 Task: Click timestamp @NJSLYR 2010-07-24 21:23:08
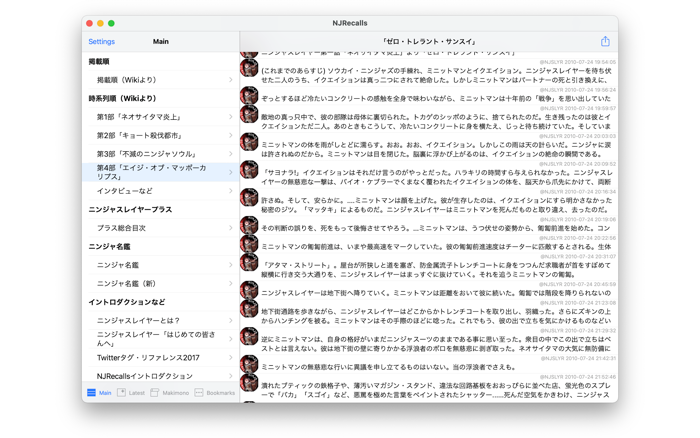[578, 303]
